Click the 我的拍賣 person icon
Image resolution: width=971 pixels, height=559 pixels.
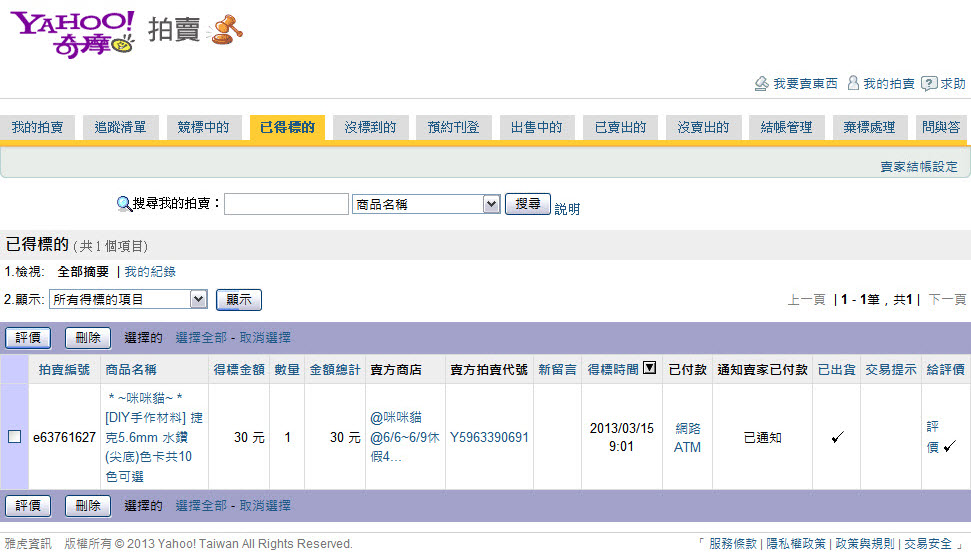click(853, 83)
